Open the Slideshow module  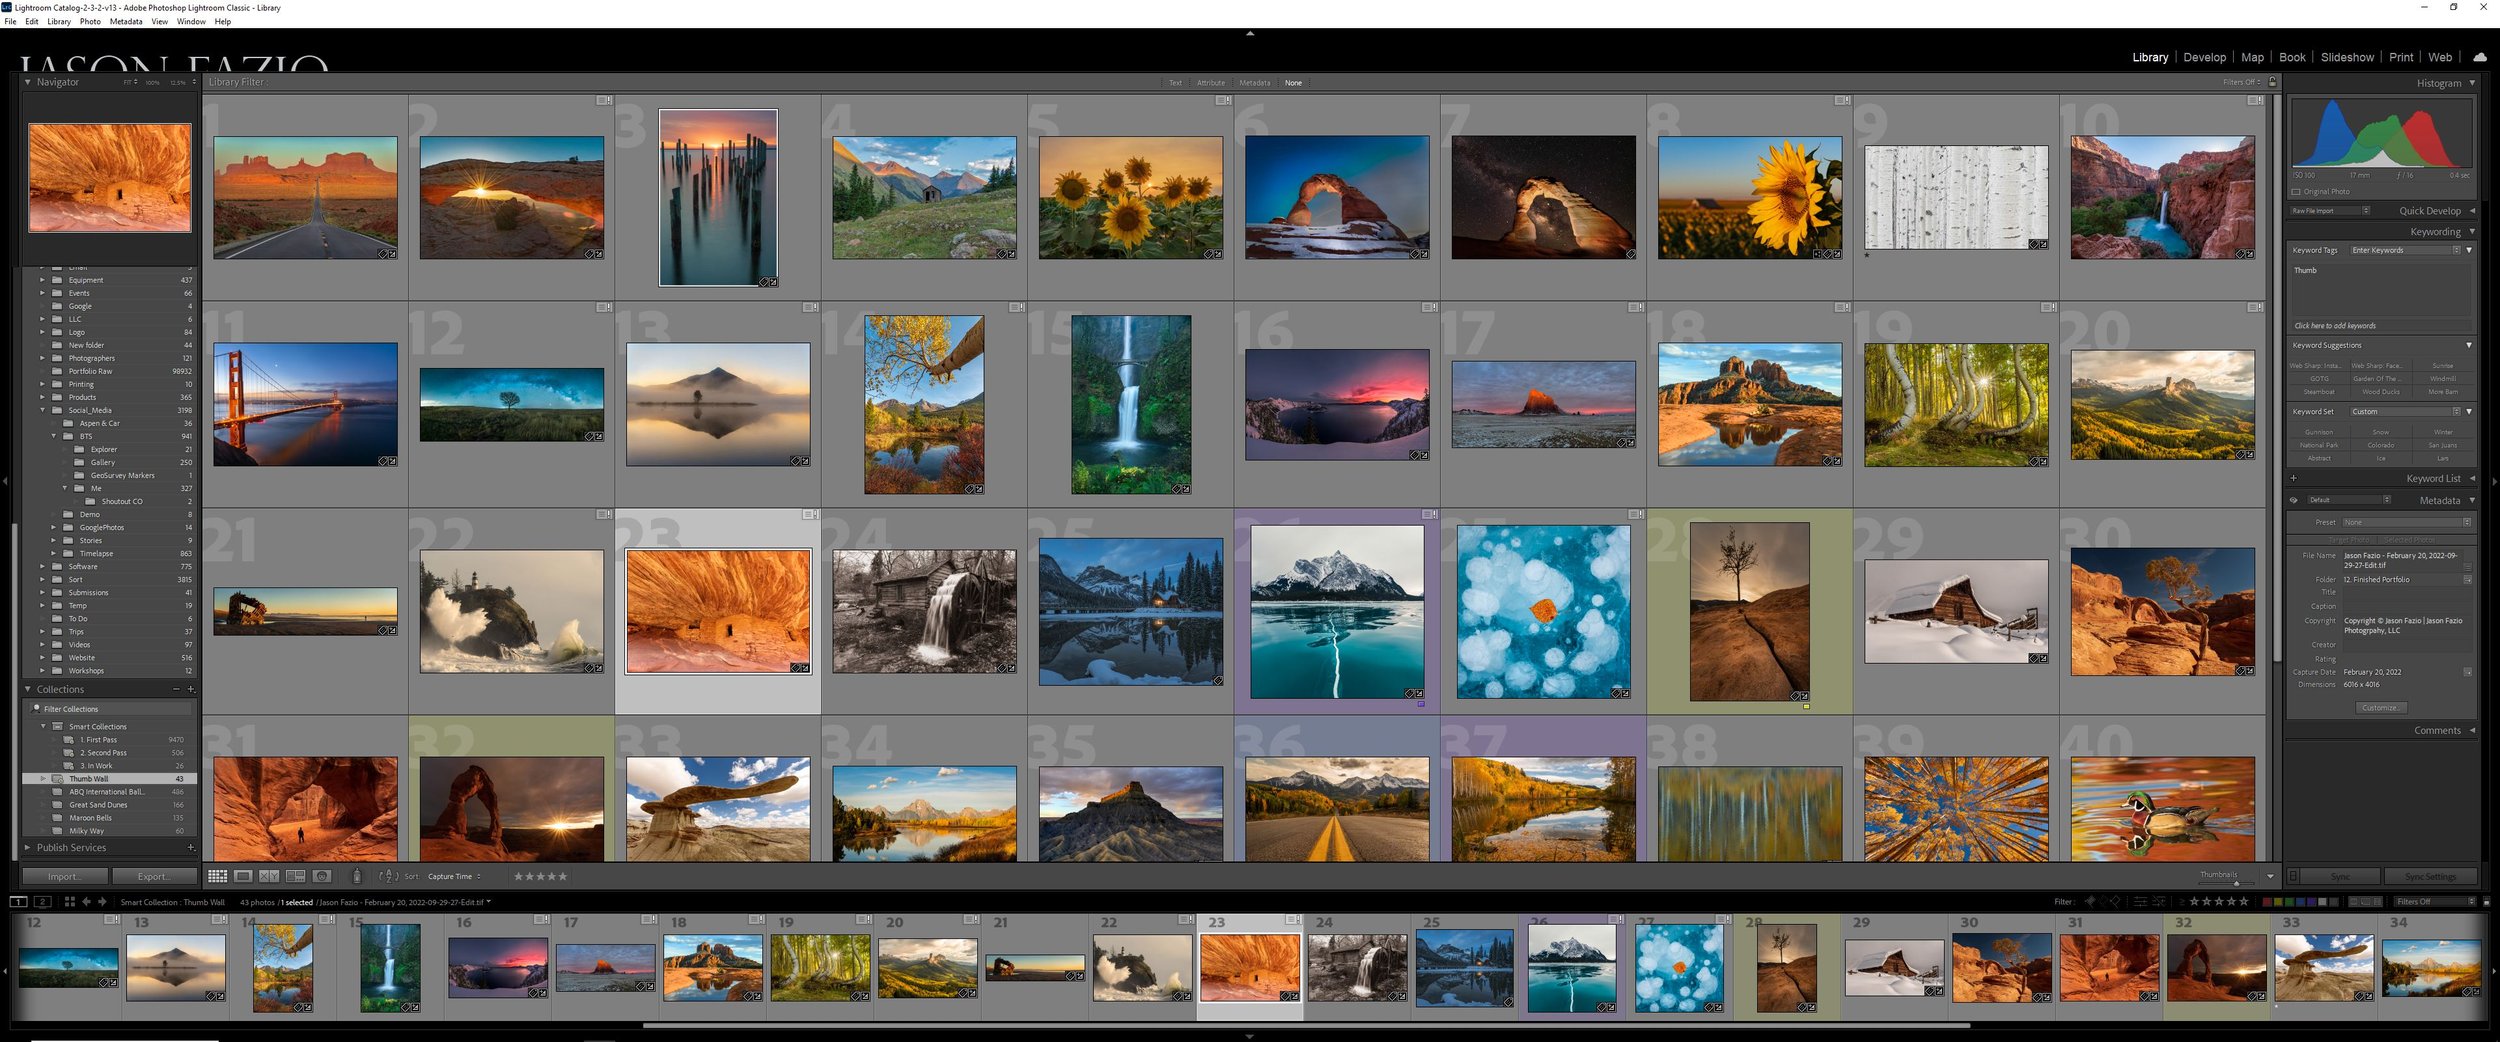click(2346, 57)
